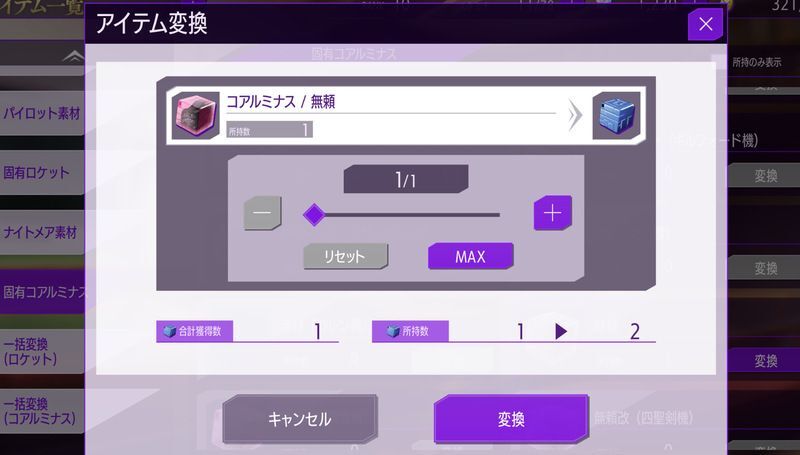Click the diamond handle on the quantity slider
The width and height of the screenshot is (800, 455).
click(314, 215)
